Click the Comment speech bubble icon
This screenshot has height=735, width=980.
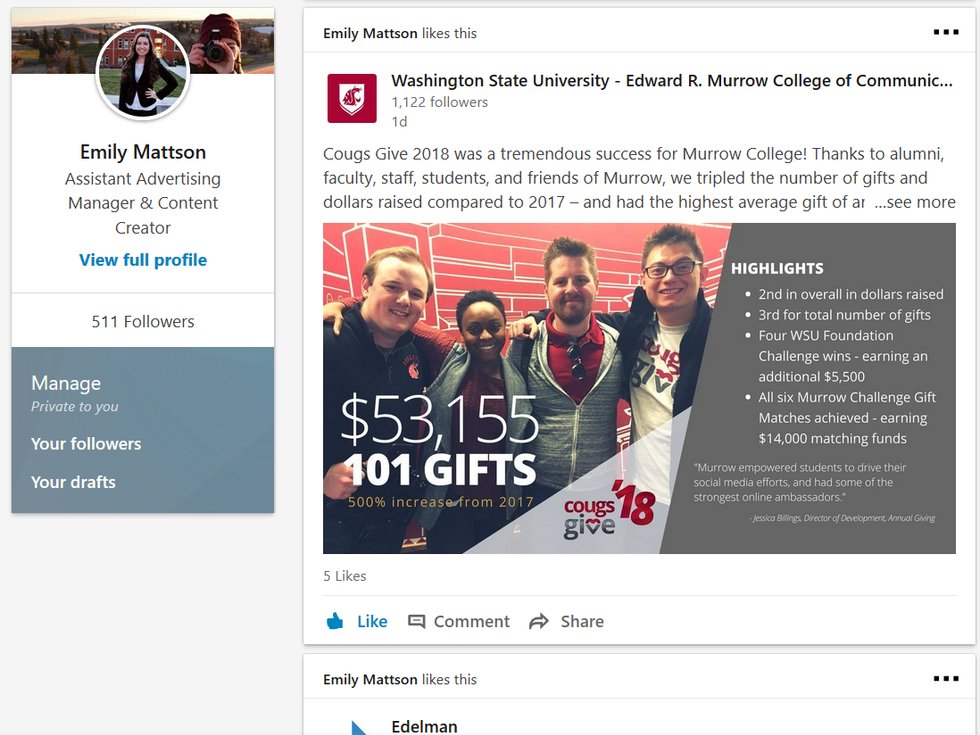417,621
